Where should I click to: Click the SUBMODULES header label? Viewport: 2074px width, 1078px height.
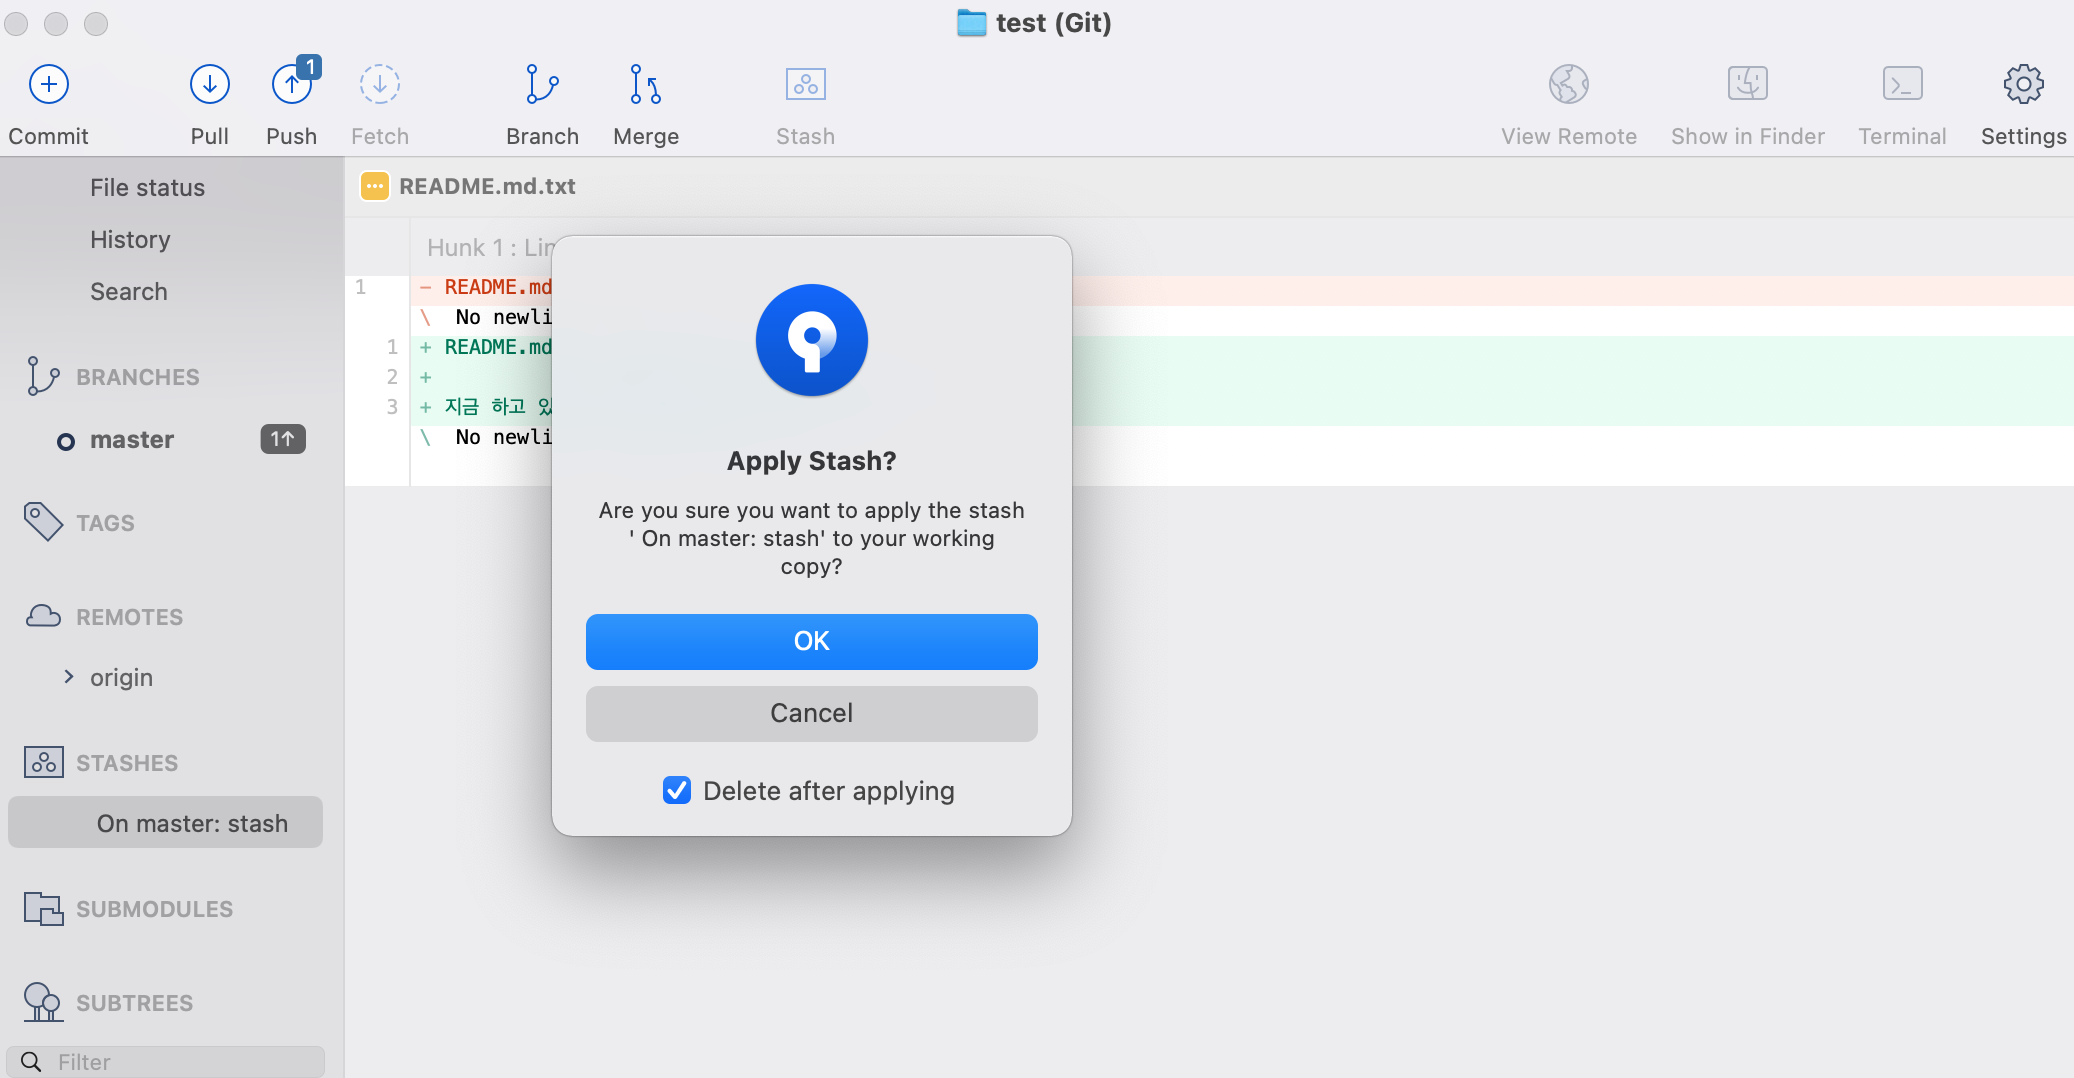[155, 909]
